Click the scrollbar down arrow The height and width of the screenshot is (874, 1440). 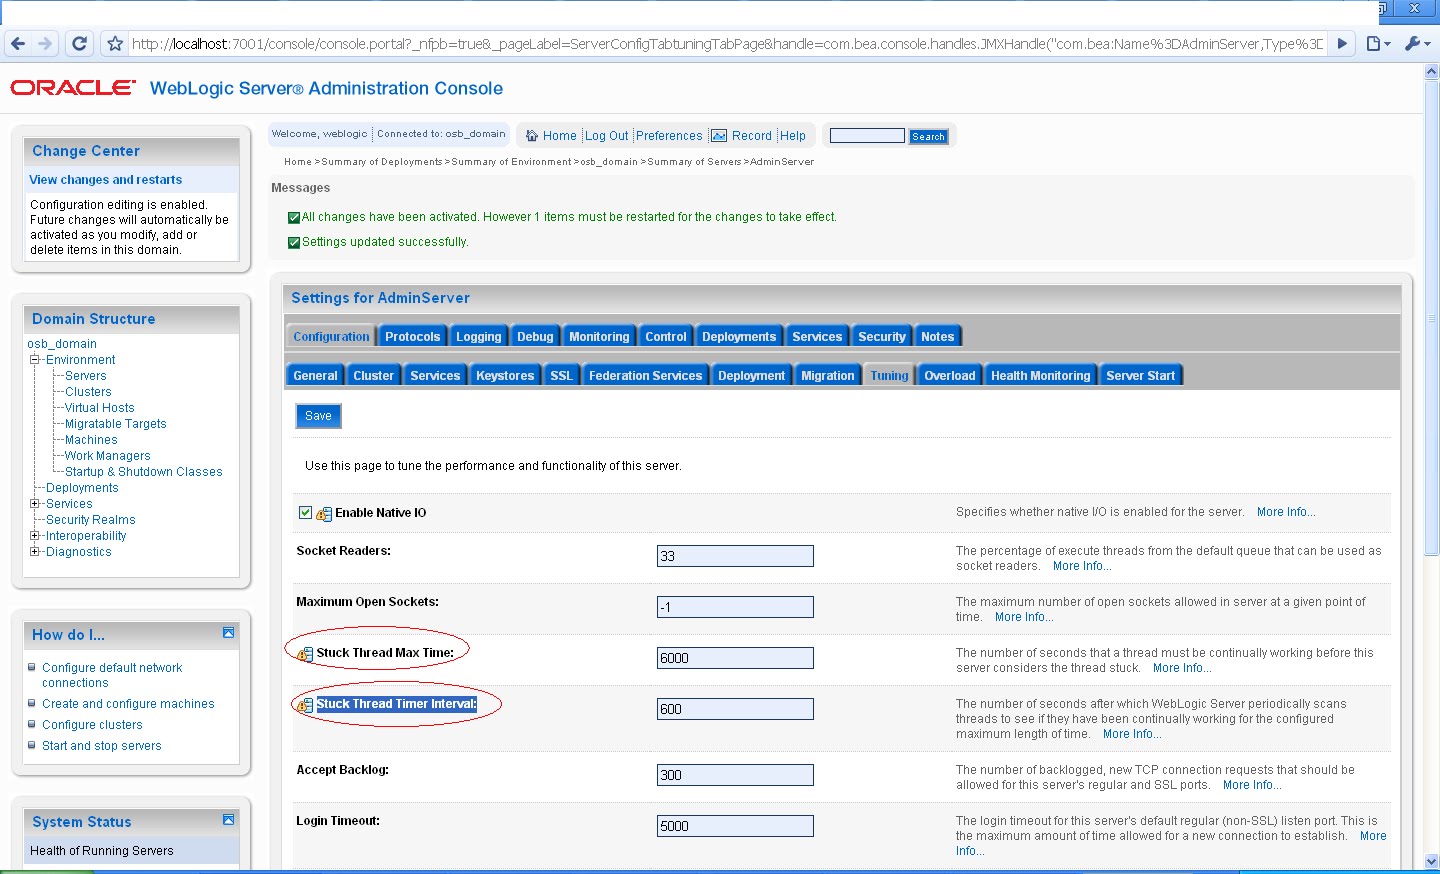[x=1432, y=861]
